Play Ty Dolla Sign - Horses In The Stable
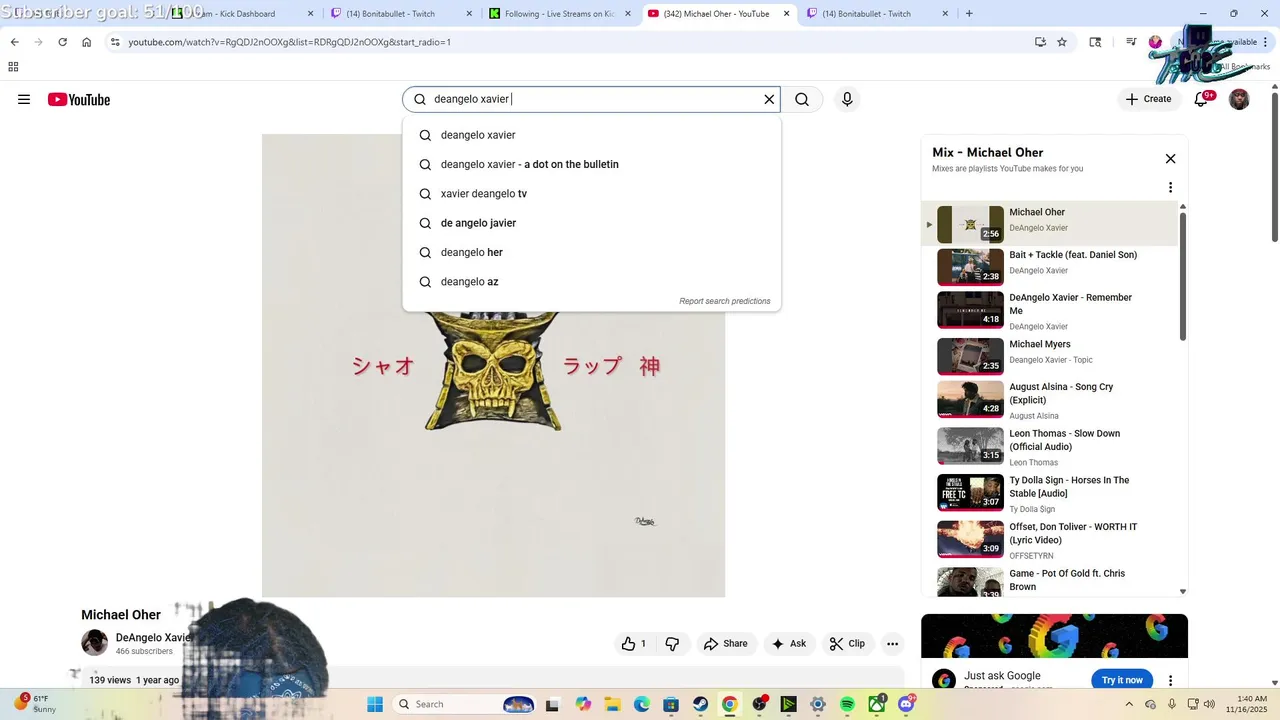This screenshot has width=1280, height=720. [x=1050, y=493]
